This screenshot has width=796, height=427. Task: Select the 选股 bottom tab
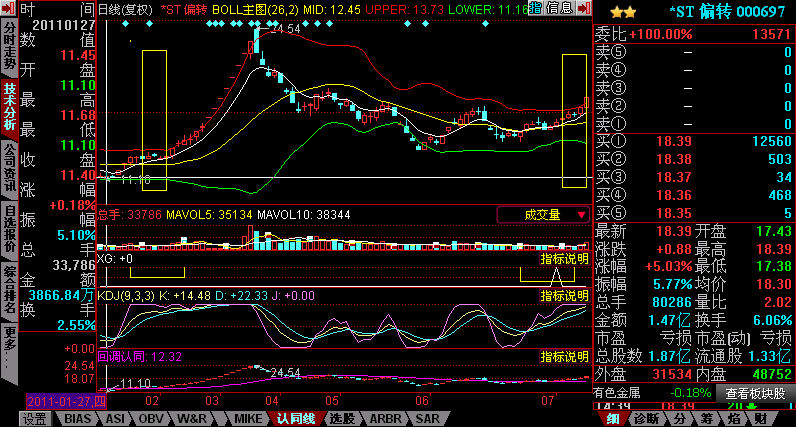[x=342, y=419]
